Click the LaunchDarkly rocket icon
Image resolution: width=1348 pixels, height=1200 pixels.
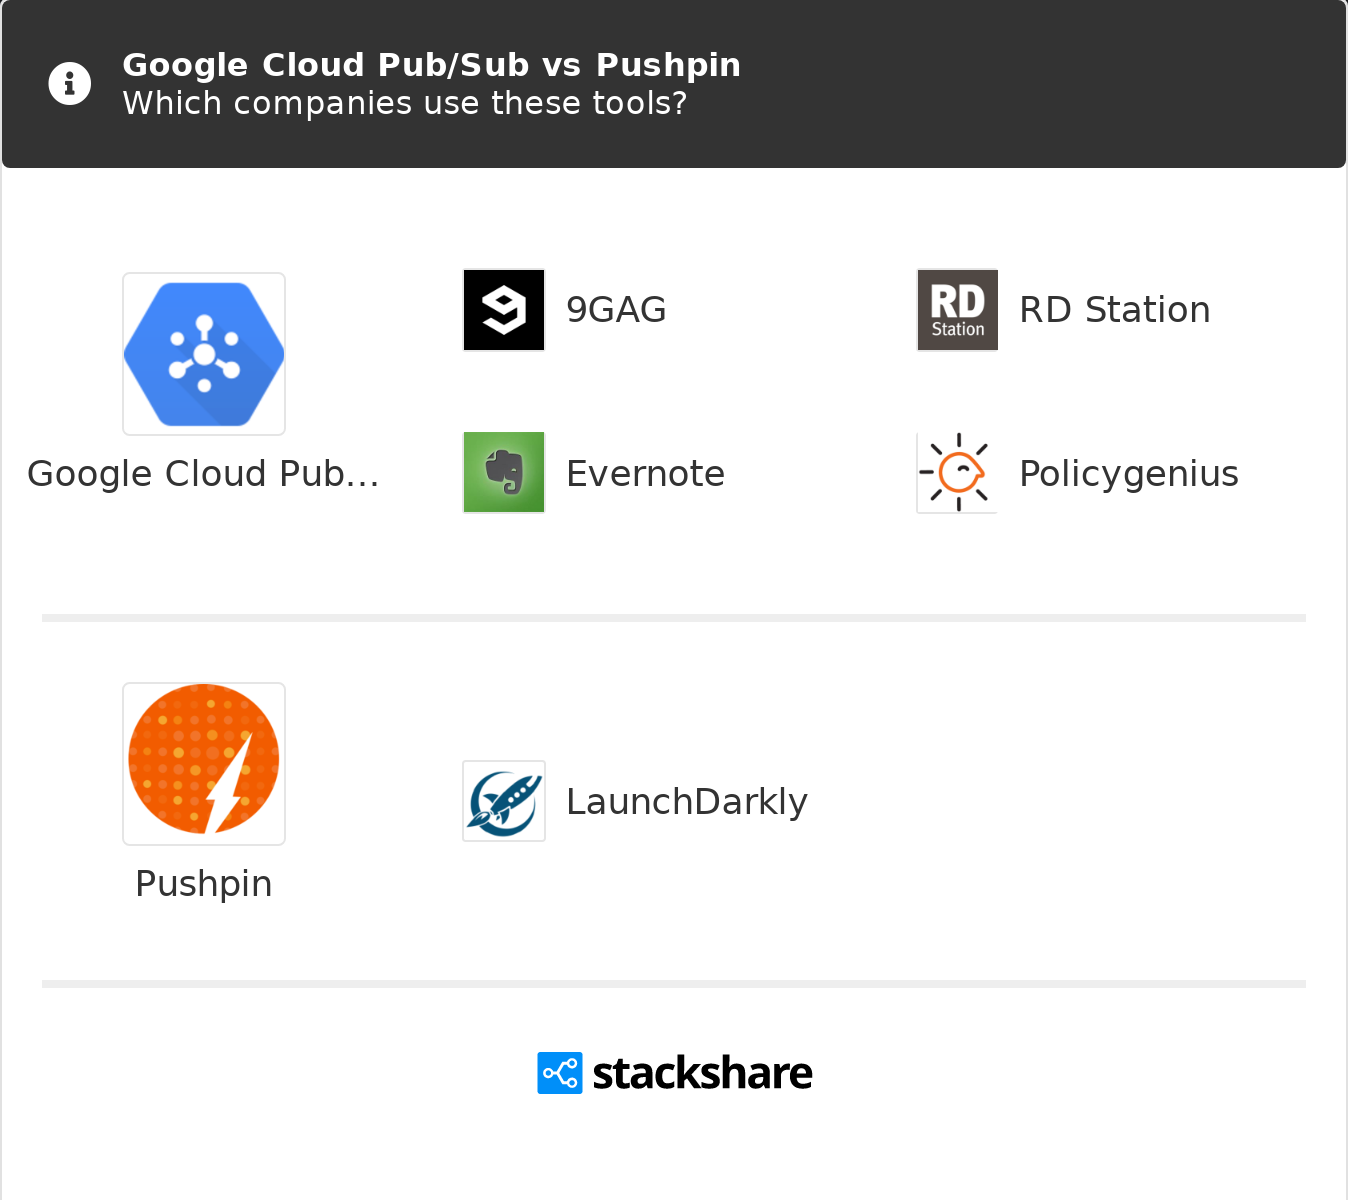(x=504, y=801)
